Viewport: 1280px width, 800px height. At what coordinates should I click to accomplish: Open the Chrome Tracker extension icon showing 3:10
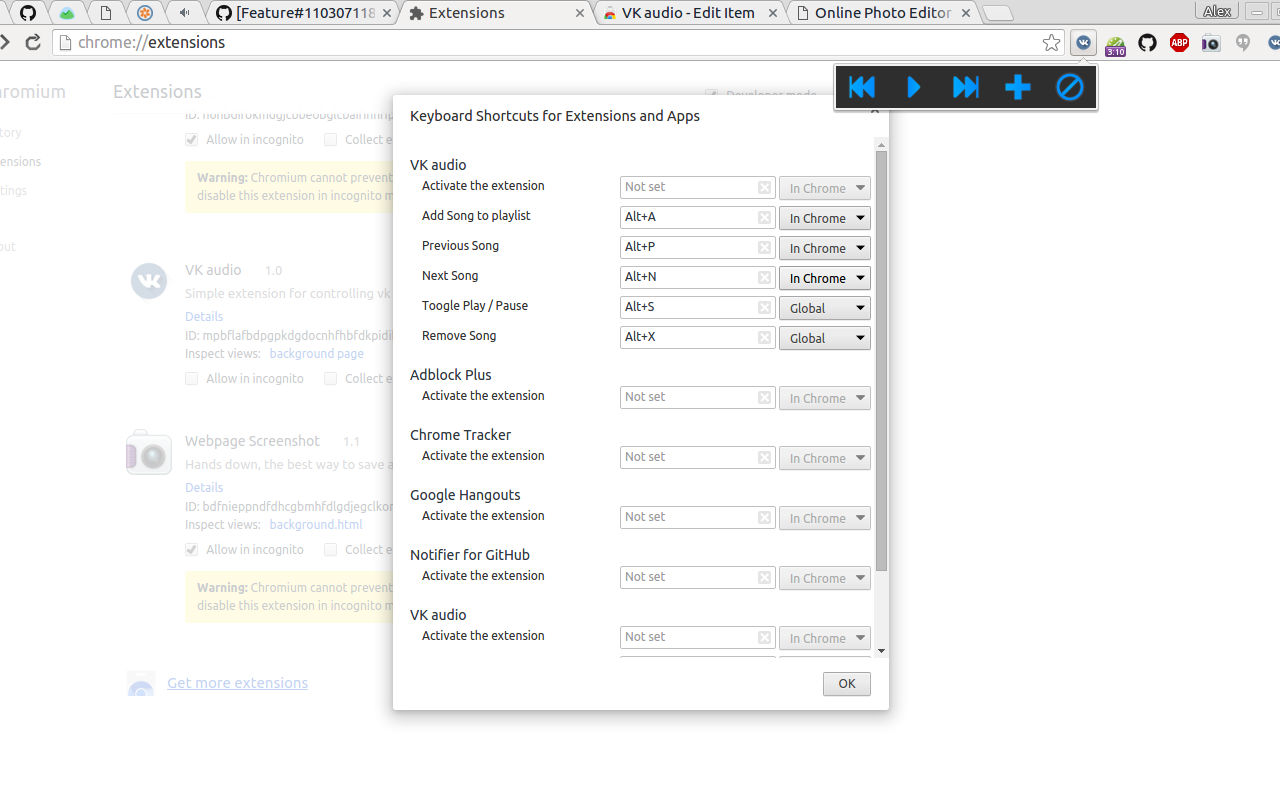[1115, 44]
